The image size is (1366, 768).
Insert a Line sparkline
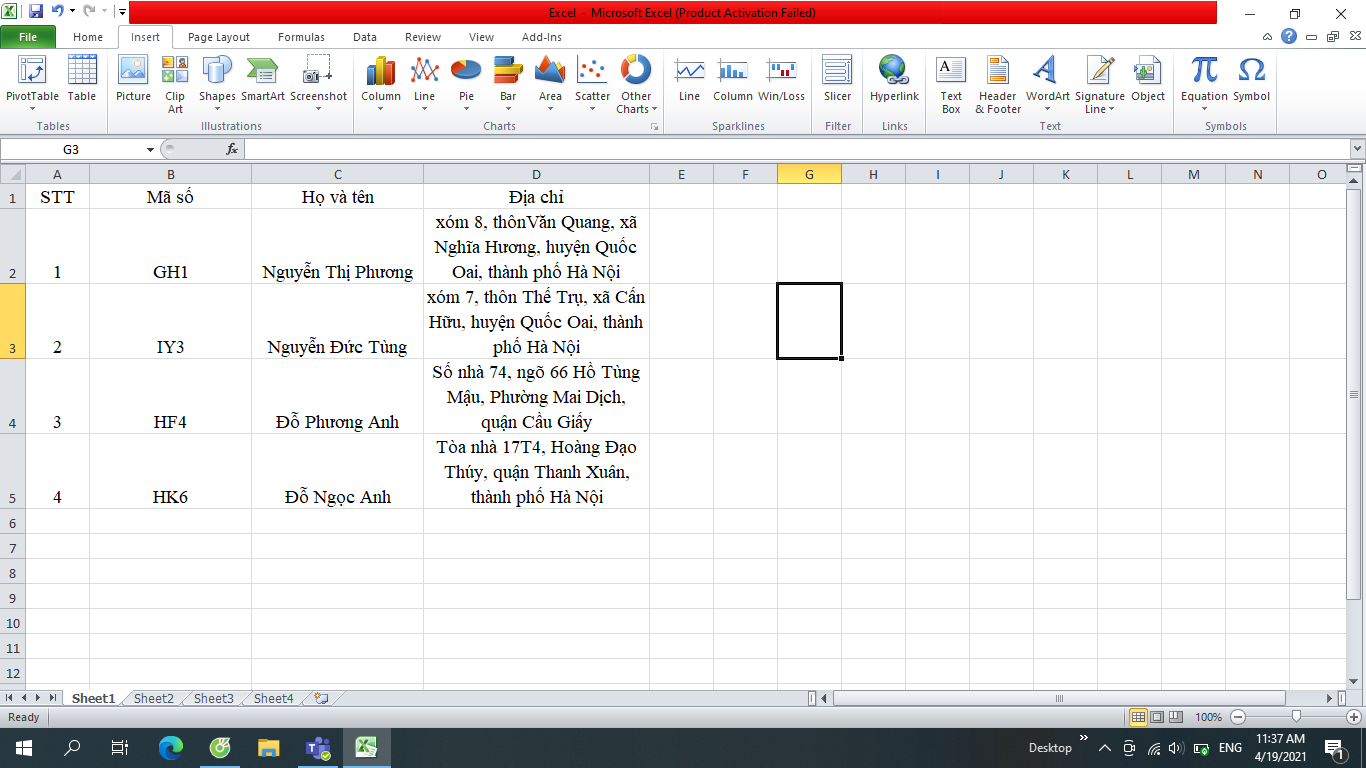(x=689, y=80)
